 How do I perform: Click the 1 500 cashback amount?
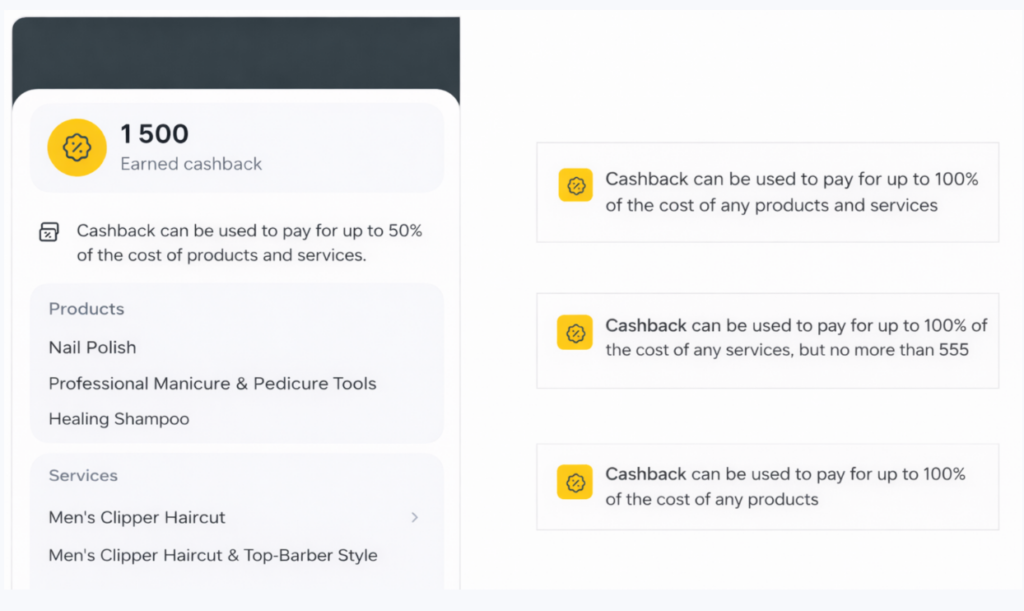154,134
